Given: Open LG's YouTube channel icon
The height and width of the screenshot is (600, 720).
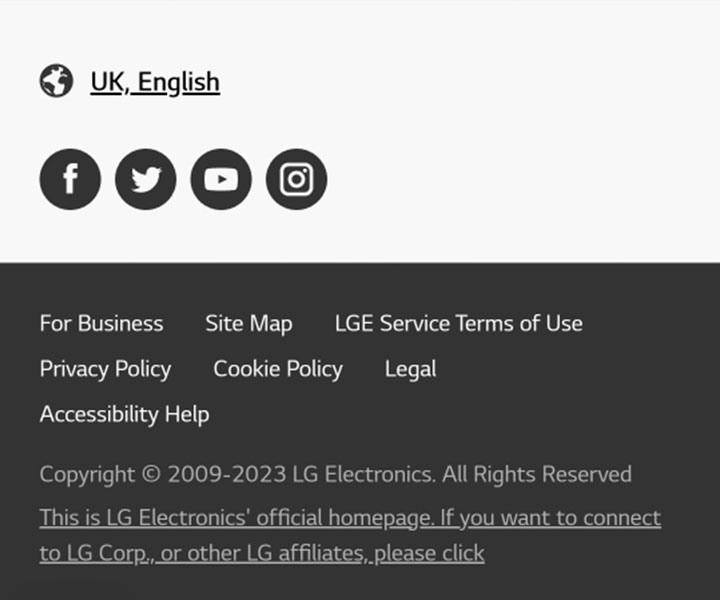Looking at the screenshot, I should pyautogui.click(x=221, y=179).
